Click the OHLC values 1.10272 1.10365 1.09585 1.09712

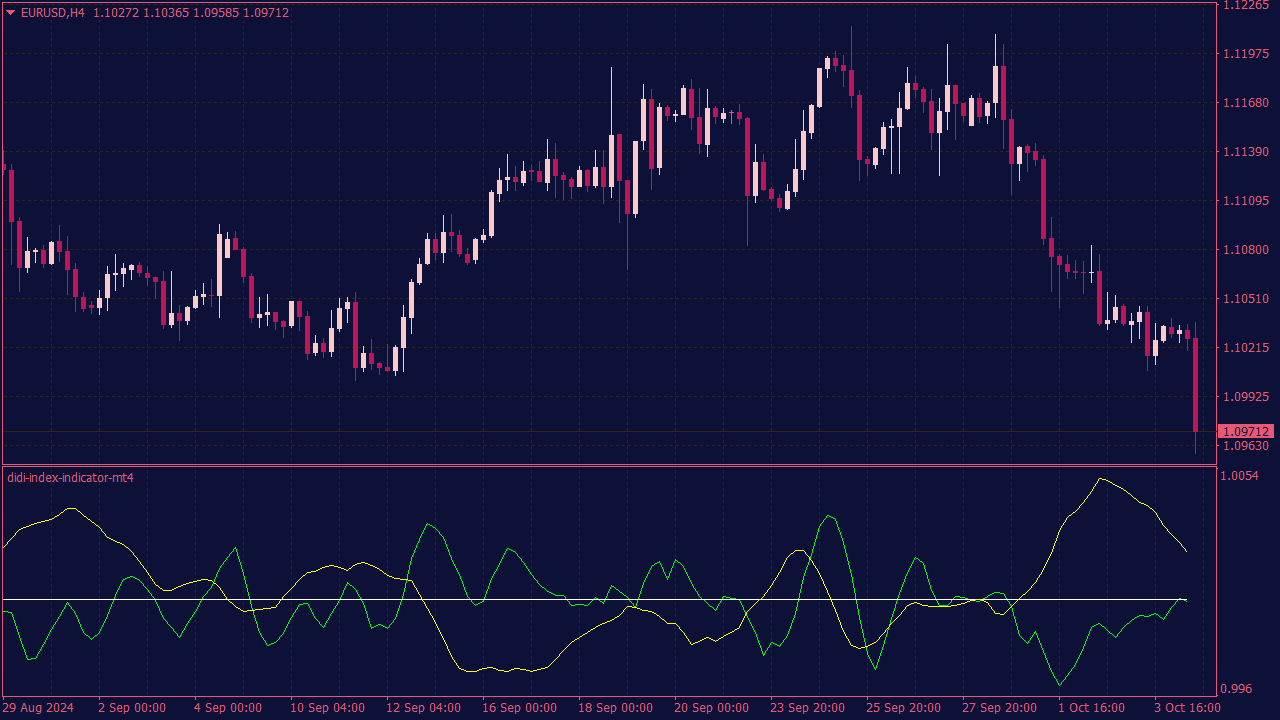pos(191,13)
